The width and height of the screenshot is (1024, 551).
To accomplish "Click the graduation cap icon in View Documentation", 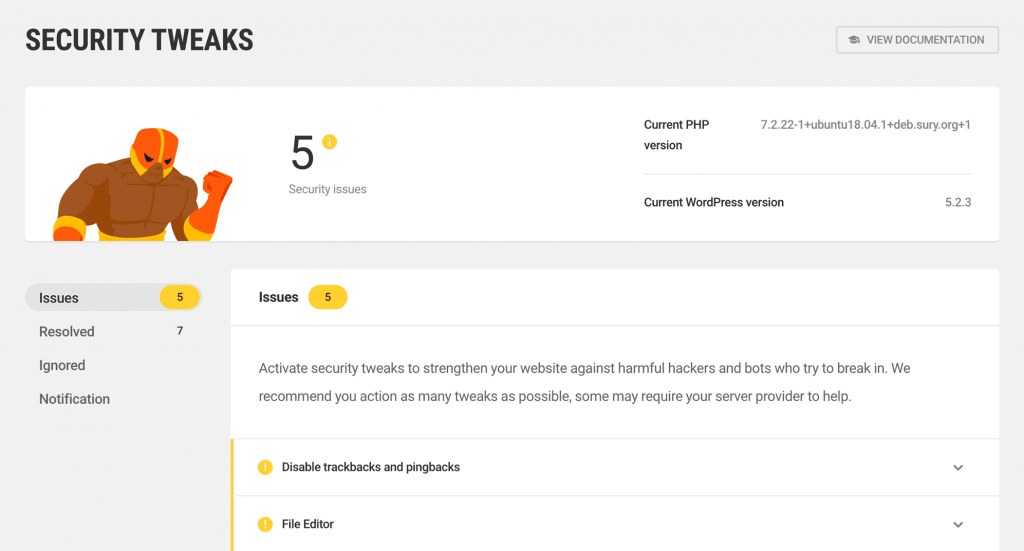I will [x=853, y=40].
